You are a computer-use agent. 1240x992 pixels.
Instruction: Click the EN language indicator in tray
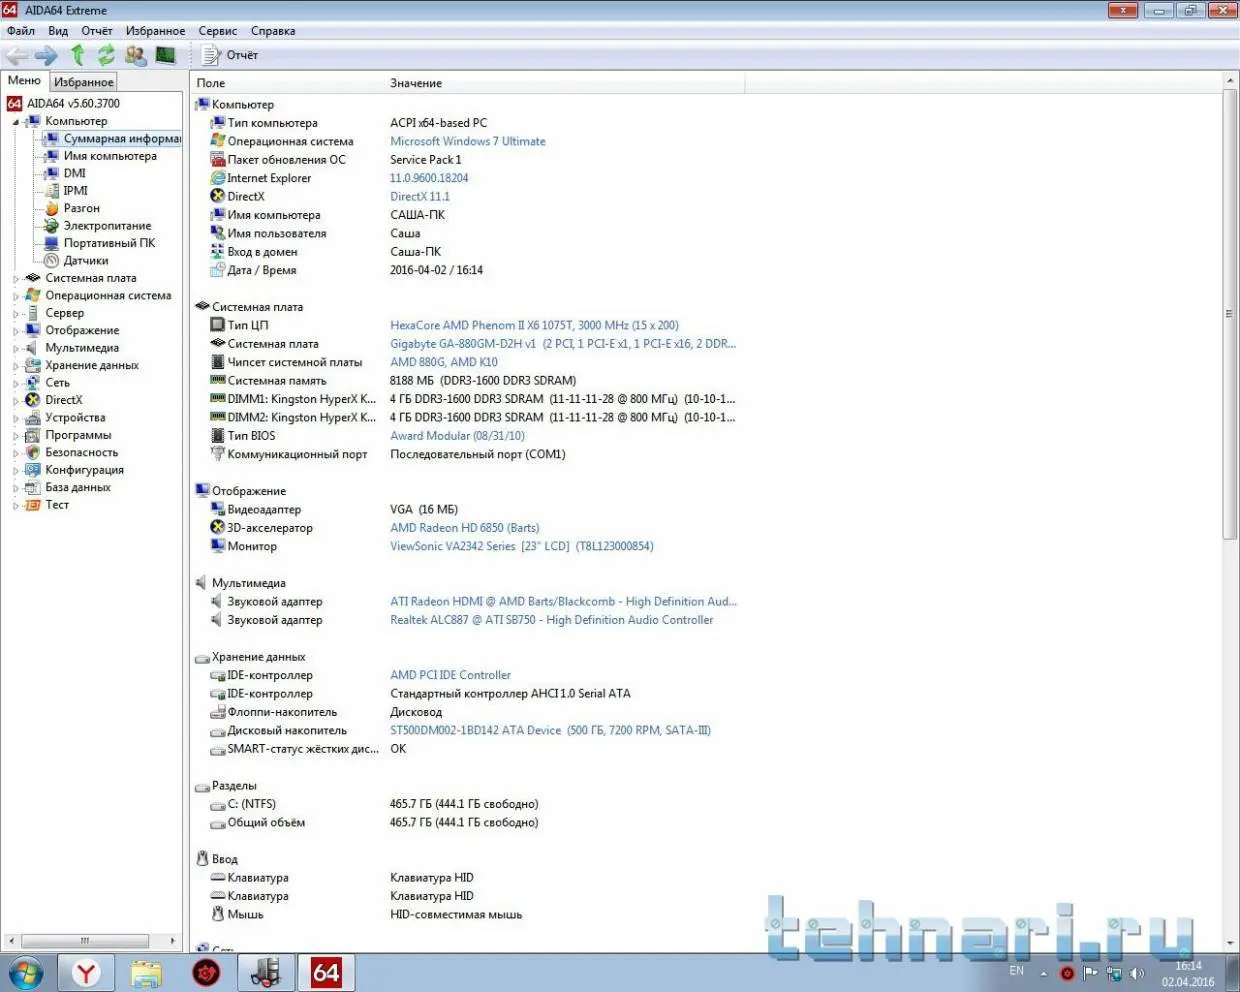pos(1017,970)
